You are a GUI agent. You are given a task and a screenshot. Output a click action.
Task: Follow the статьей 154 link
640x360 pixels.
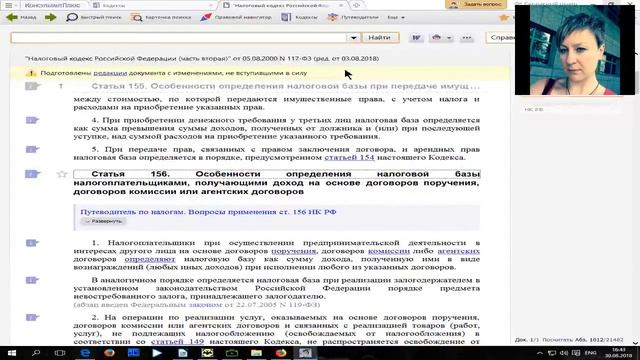[x=349, y=157]
